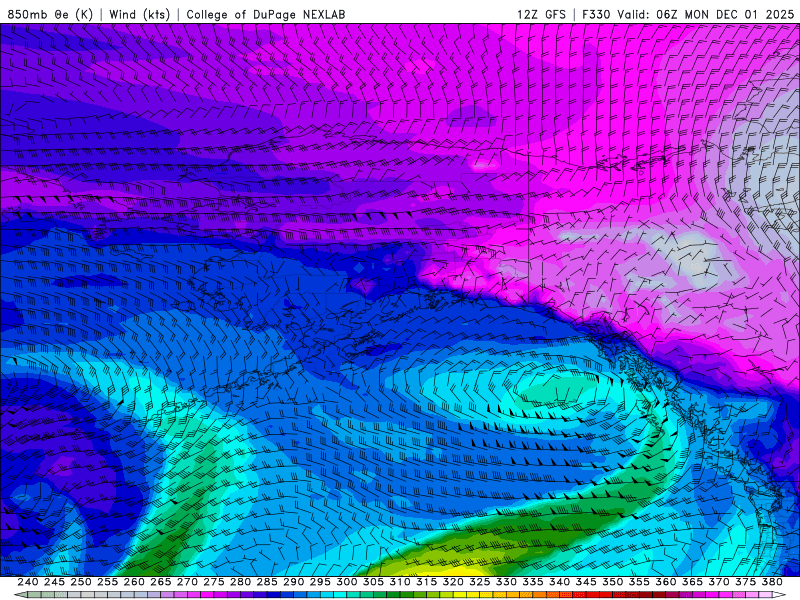The image size is (800, 600).
Task: Click the 'Valid: 06Z MON DEC 01 2025' text
Action: 706,14
